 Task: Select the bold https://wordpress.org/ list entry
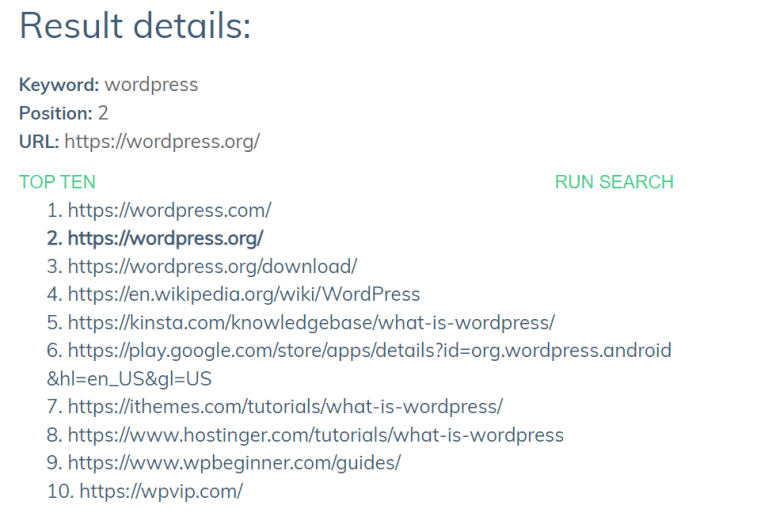(x=165, y=238)
